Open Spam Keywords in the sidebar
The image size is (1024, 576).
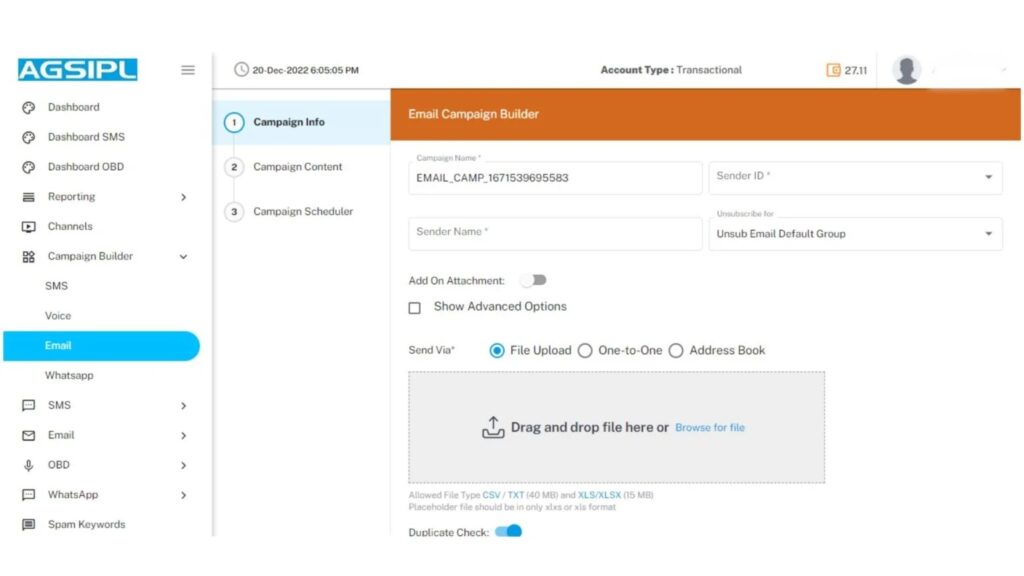pyautogui.click(x=86, y=524)
